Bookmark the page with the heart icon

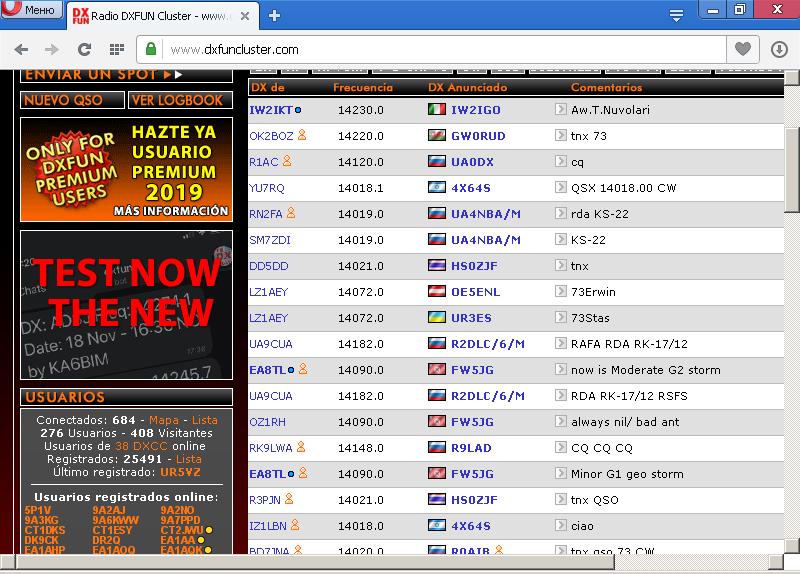click(742, 49)
